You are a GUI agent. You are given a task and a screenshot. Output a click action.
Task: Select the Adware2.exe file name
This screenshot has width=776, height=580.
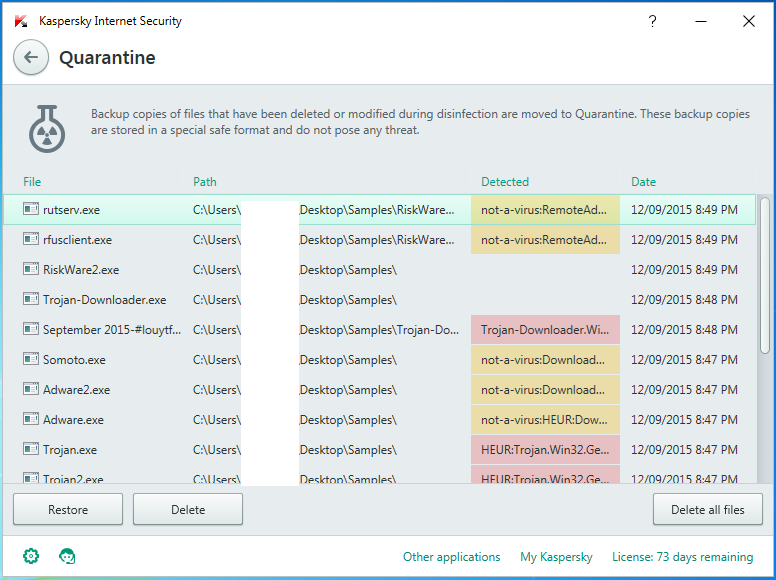click(76, 390)
